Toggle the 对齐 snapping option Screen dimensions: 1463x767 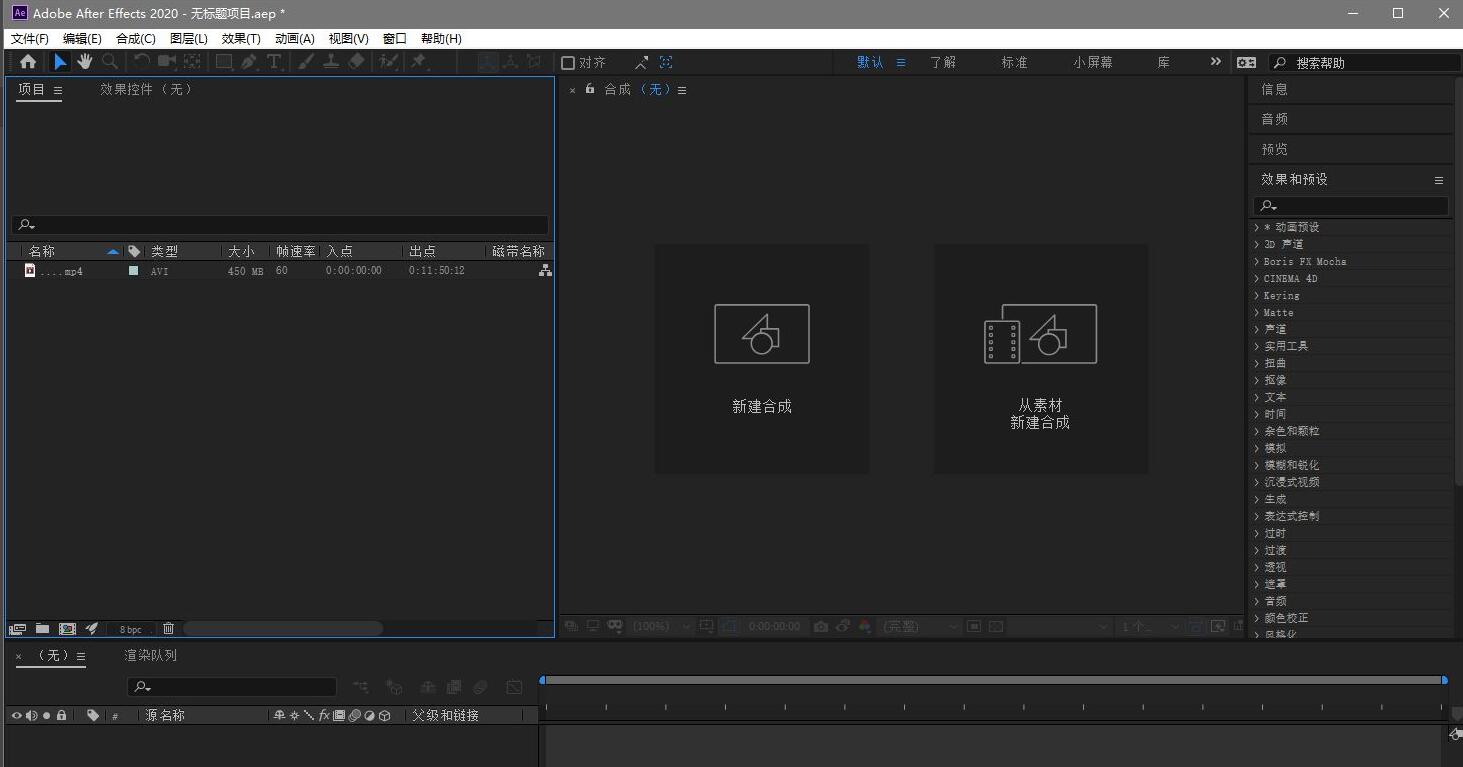coord(567,61)
